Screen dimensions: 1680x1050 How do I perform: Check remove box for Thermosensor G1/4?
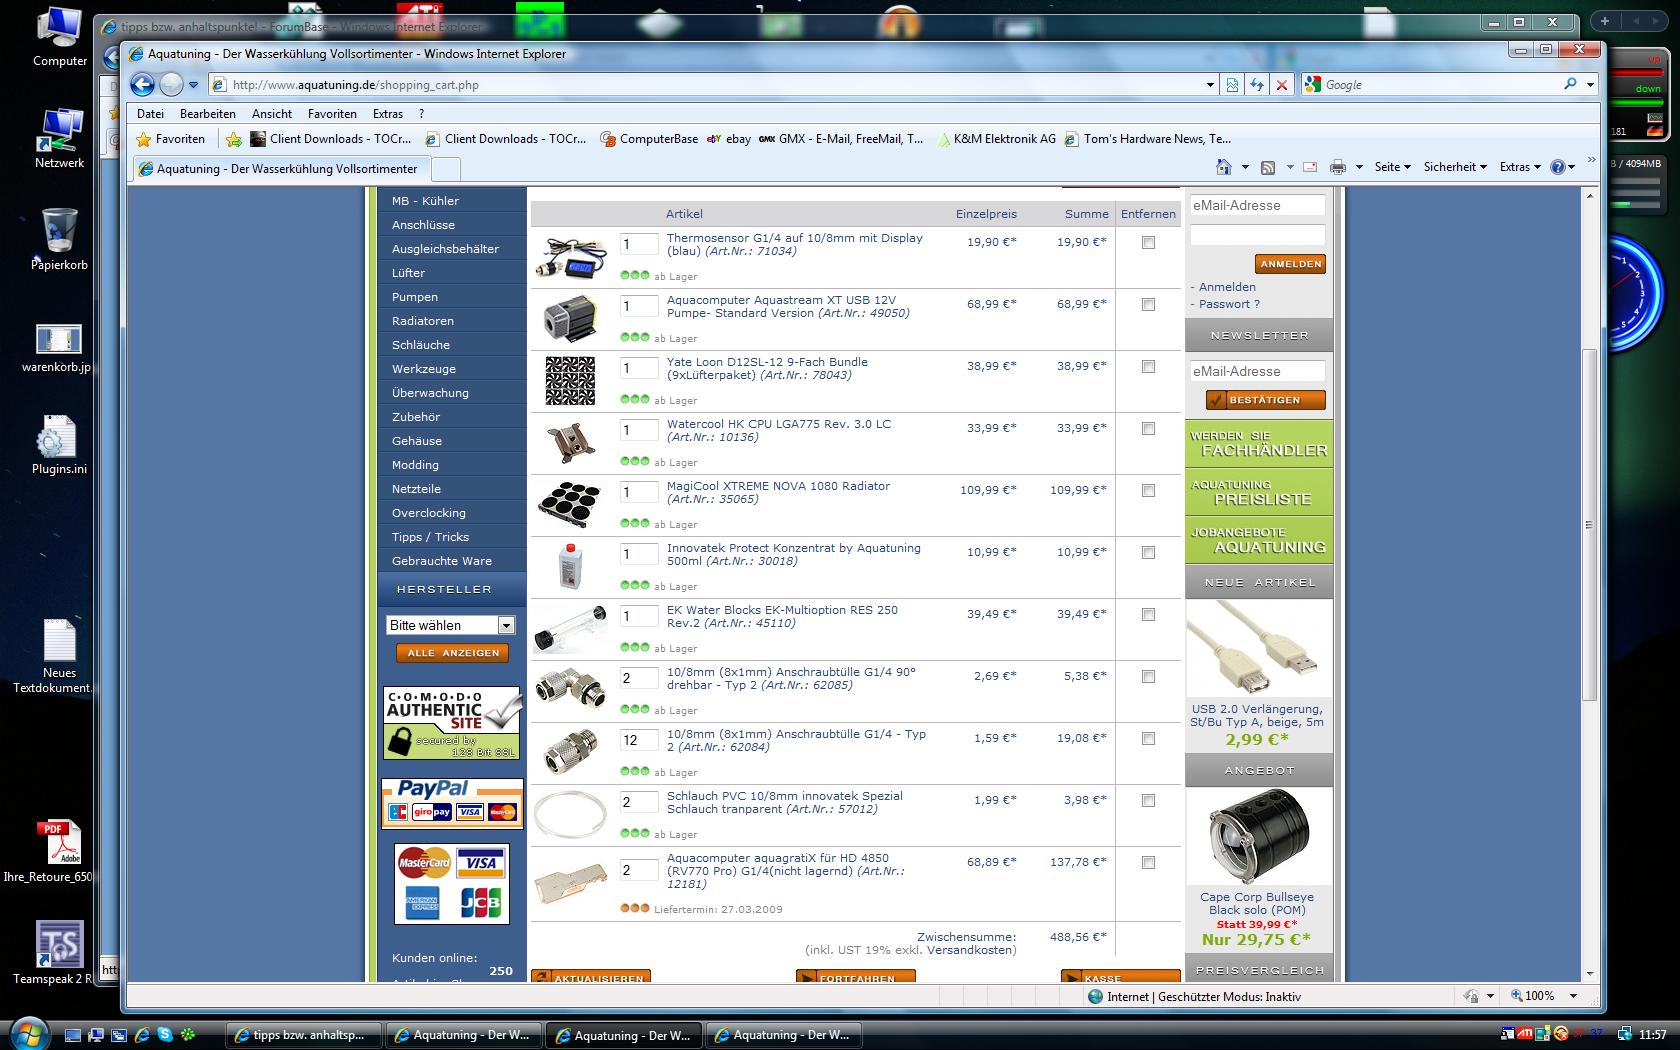click(x=1148, y=242)
